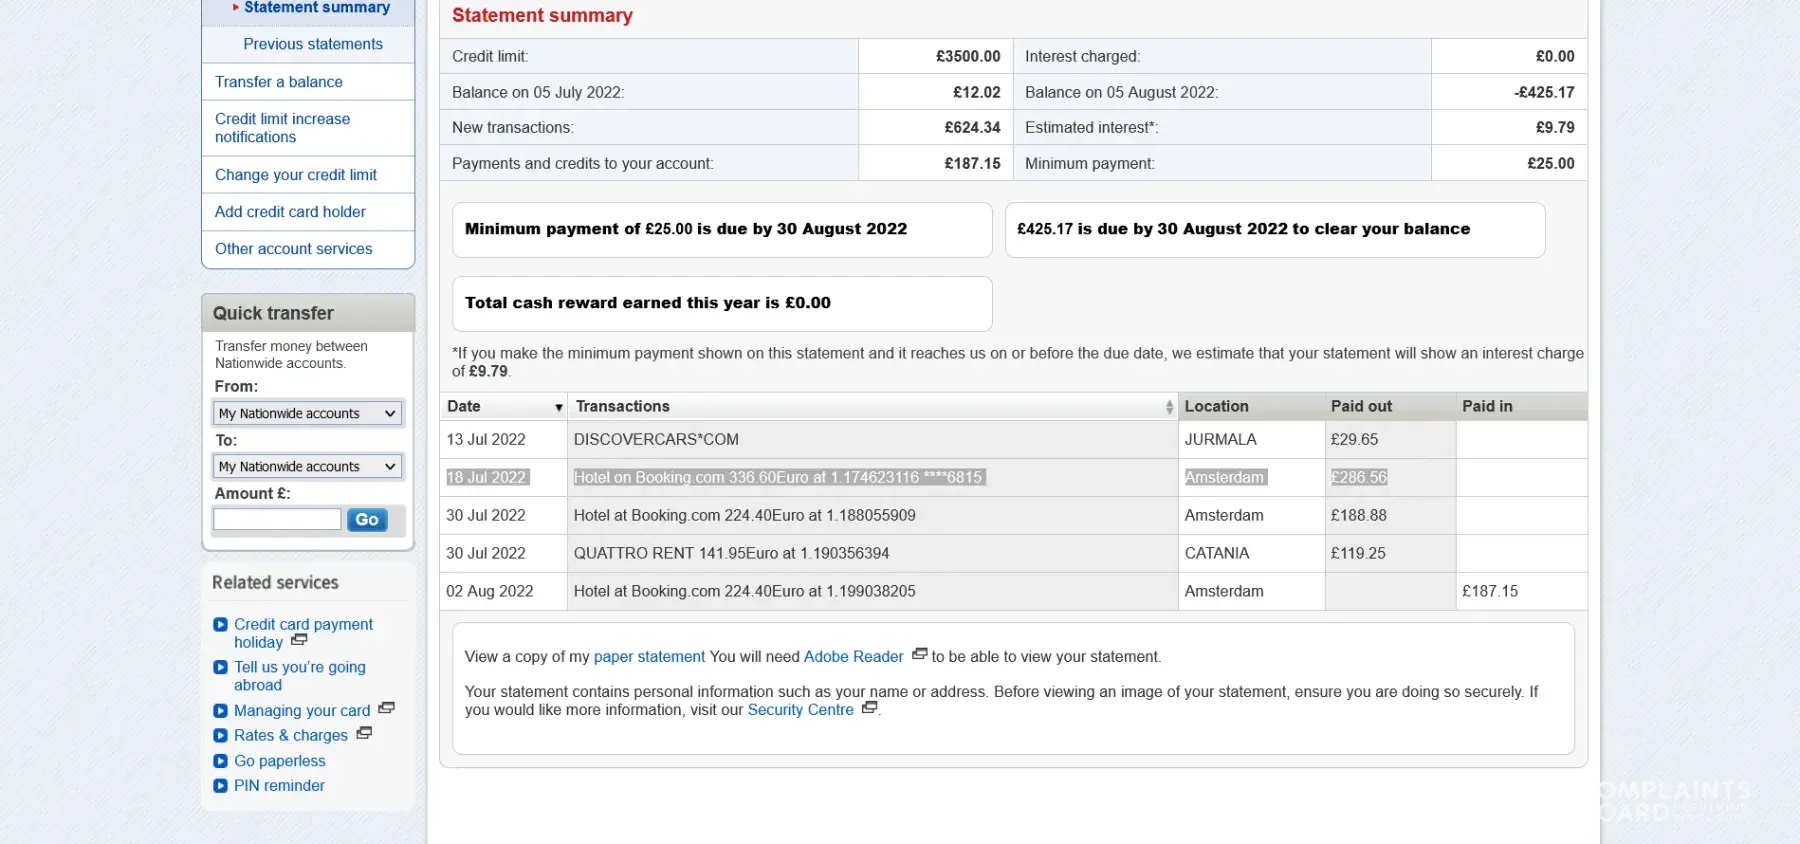Viewport: 1800px width, 844px height.
Task: Sort transactions using the Date column arrow
Action: (558, 408)
